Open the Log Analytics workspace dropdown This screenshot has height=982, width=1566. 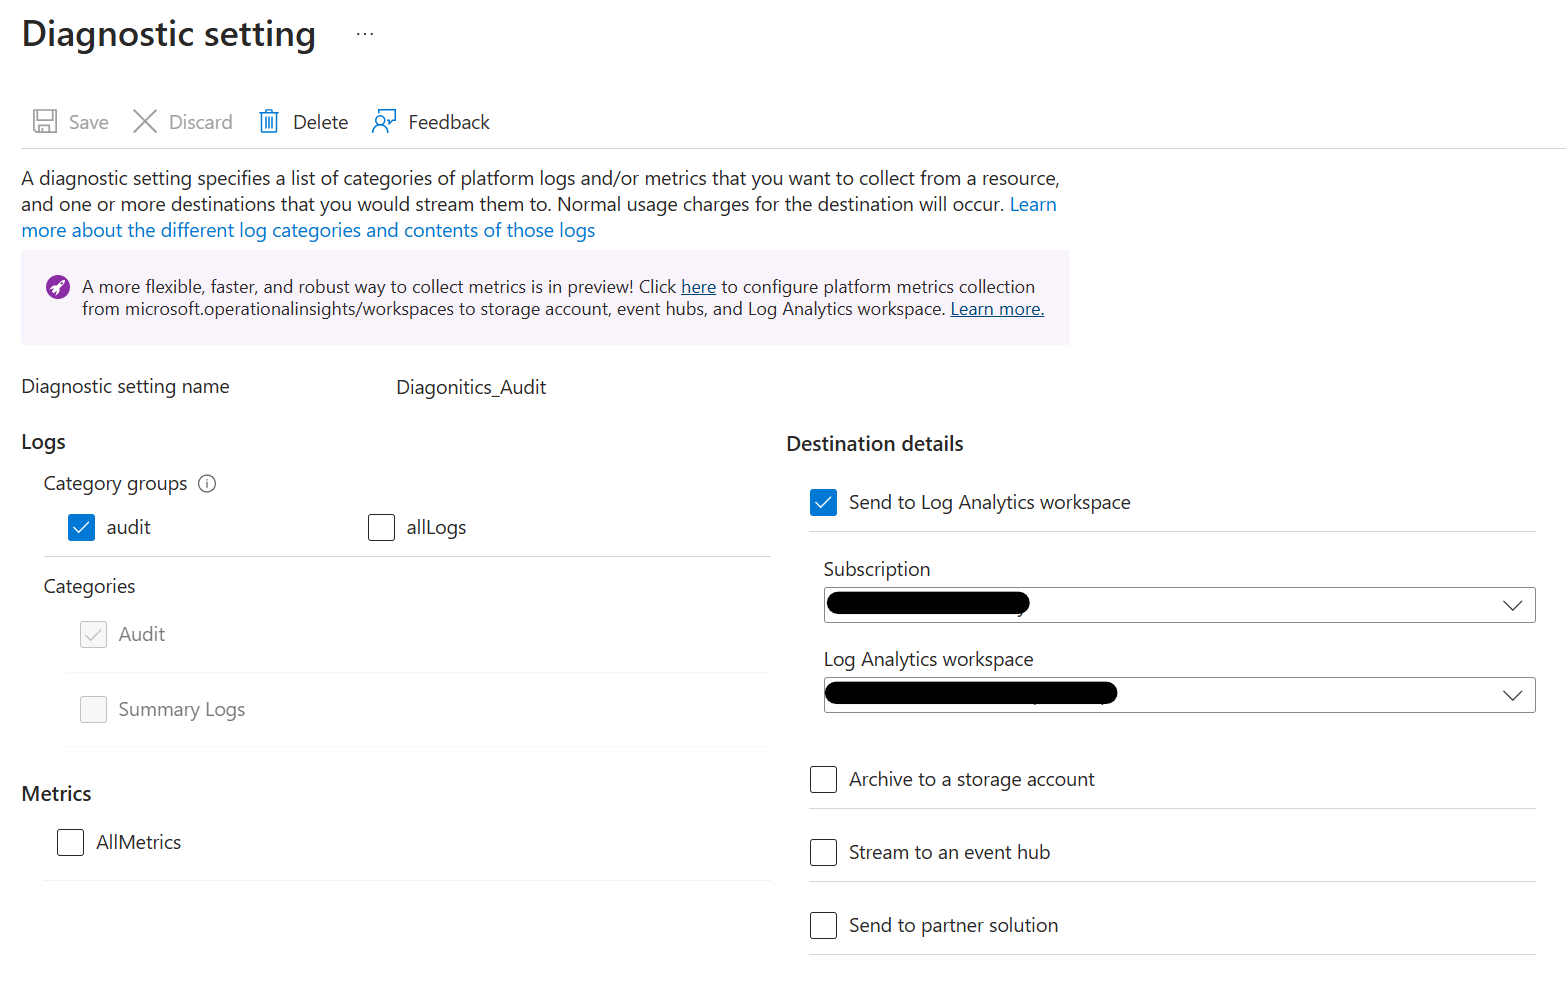pos(1512,695)
